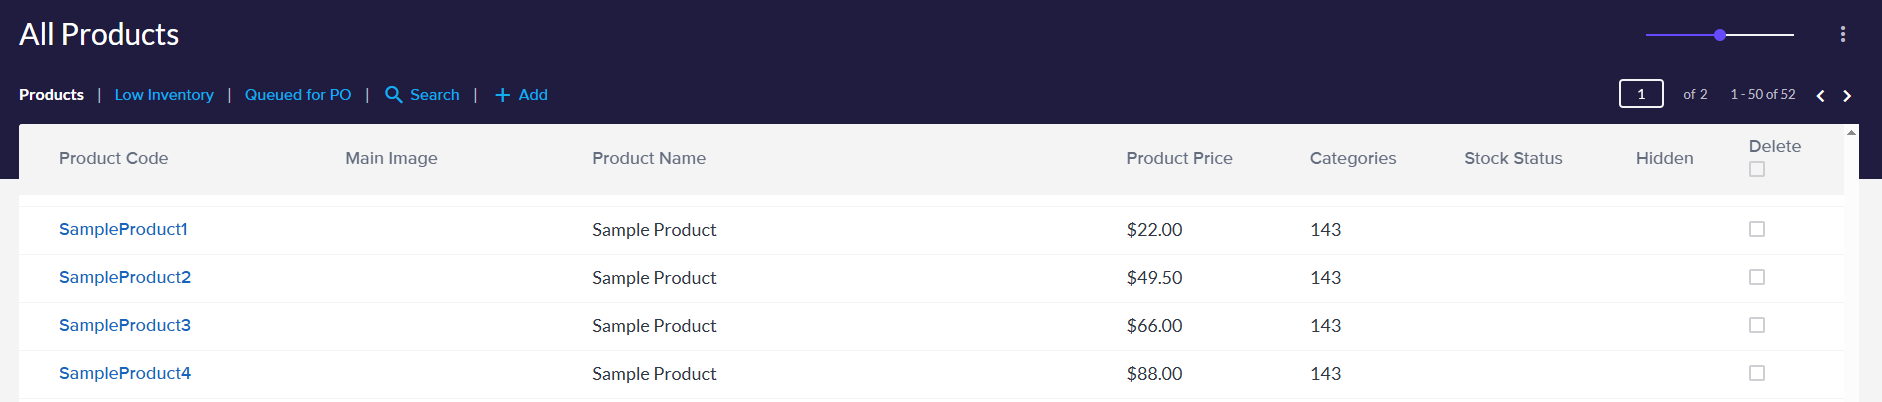The image size is (1882, 402).
Task: Adjust the zoom slider handle
Action: click(1719, 35)
